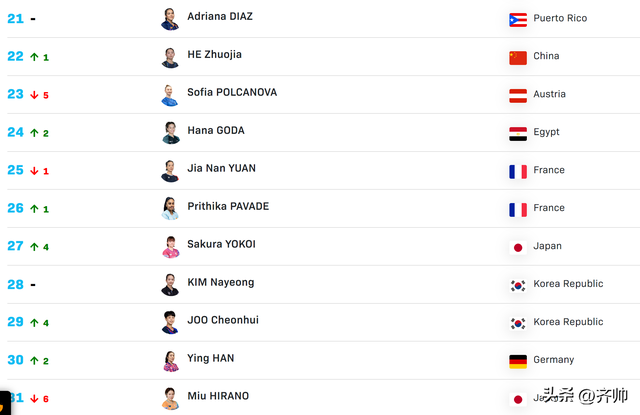Click rank number 30
Viewport: 640px width, 415px height.
(x=16, y=360)
